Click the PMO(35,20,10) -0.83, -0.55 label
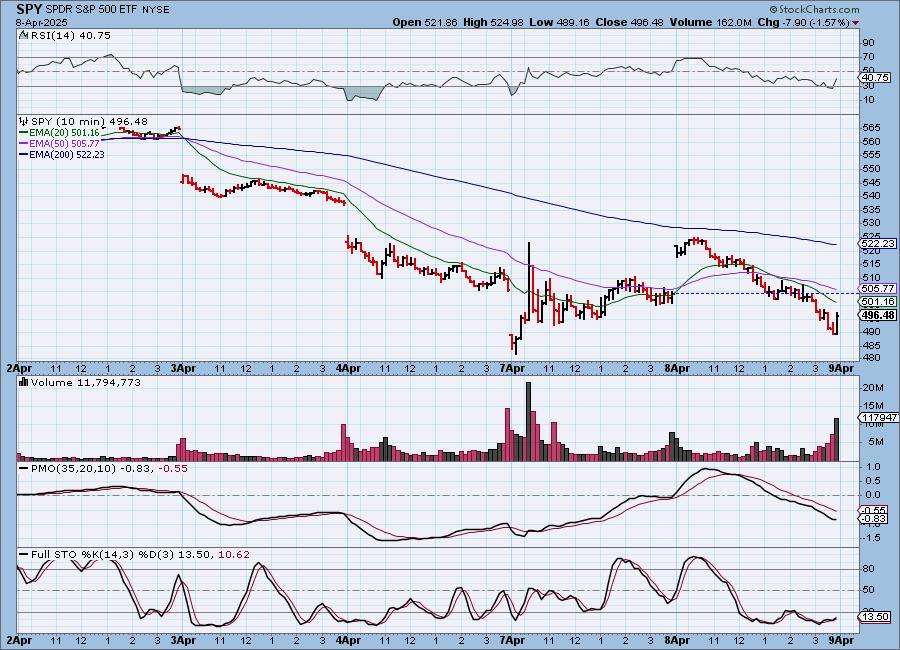Image resolution: width=900 pixels, height=650 pixels. click(109, 469)
